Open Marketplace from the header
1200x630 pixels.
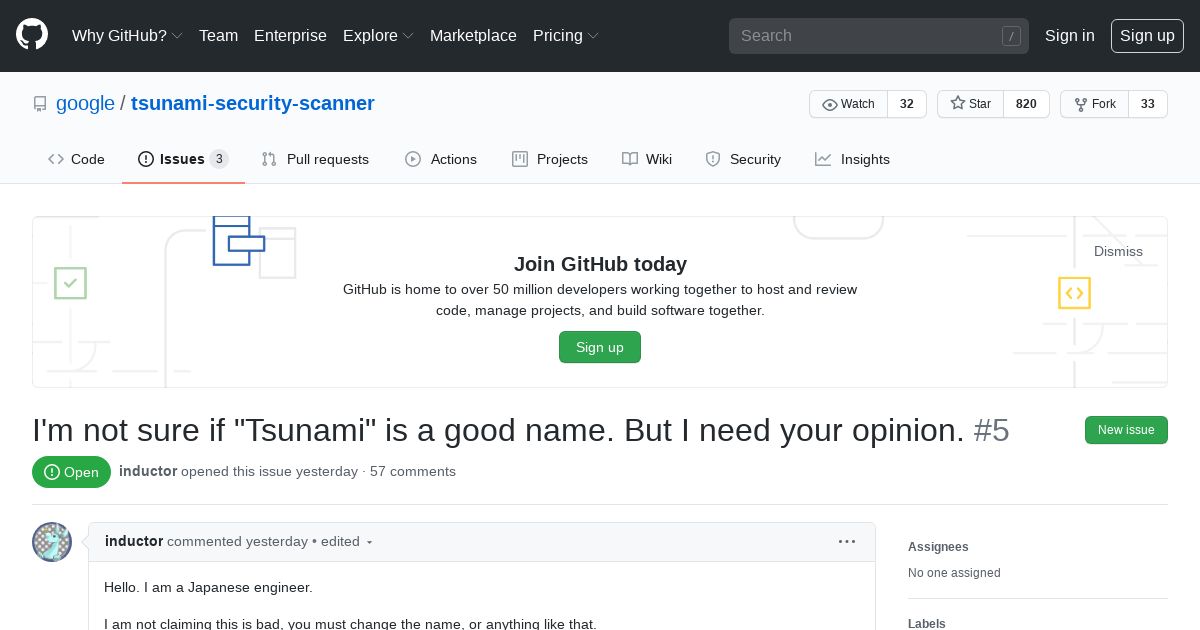[x=473, y=35]
